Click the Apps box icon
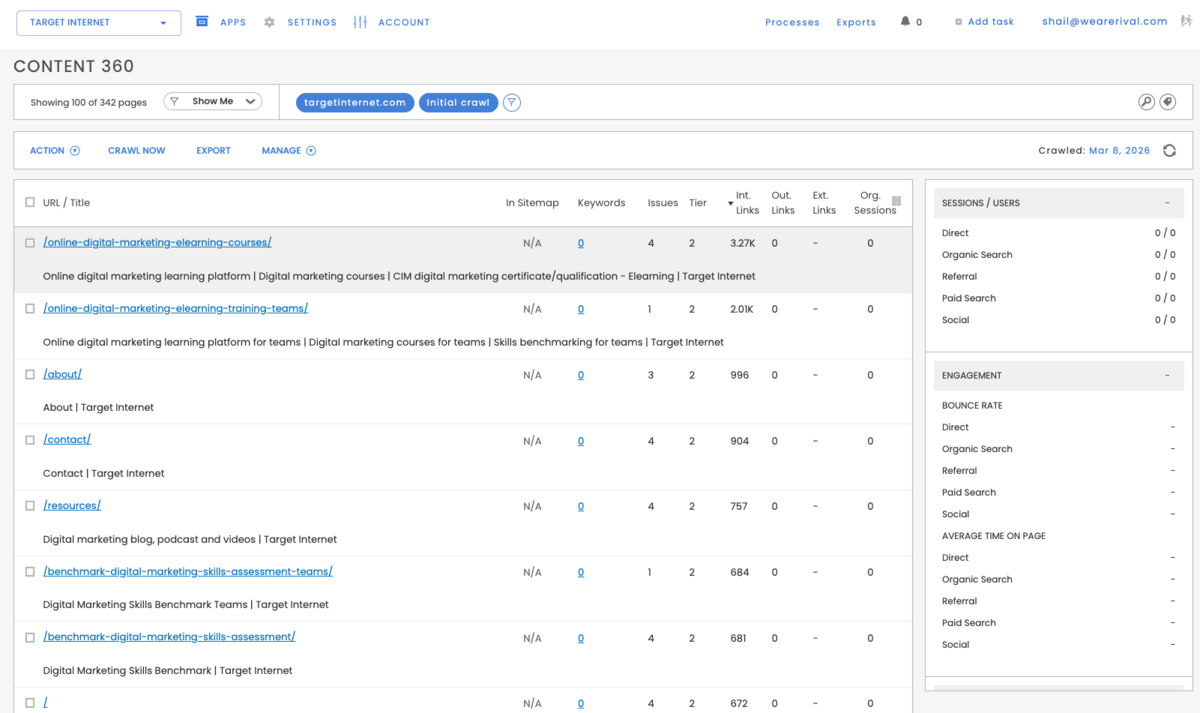 pyautogui.click(x=201, y=21)
